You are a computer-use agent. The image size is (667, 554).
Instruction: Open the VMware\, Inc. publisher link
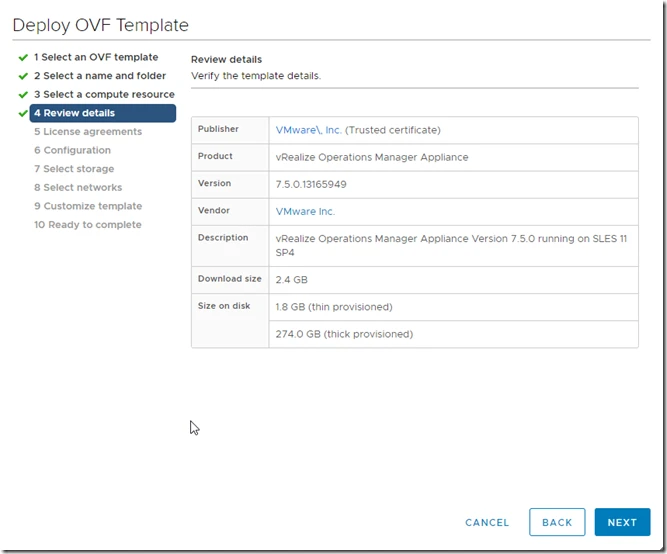coord(308,130)
